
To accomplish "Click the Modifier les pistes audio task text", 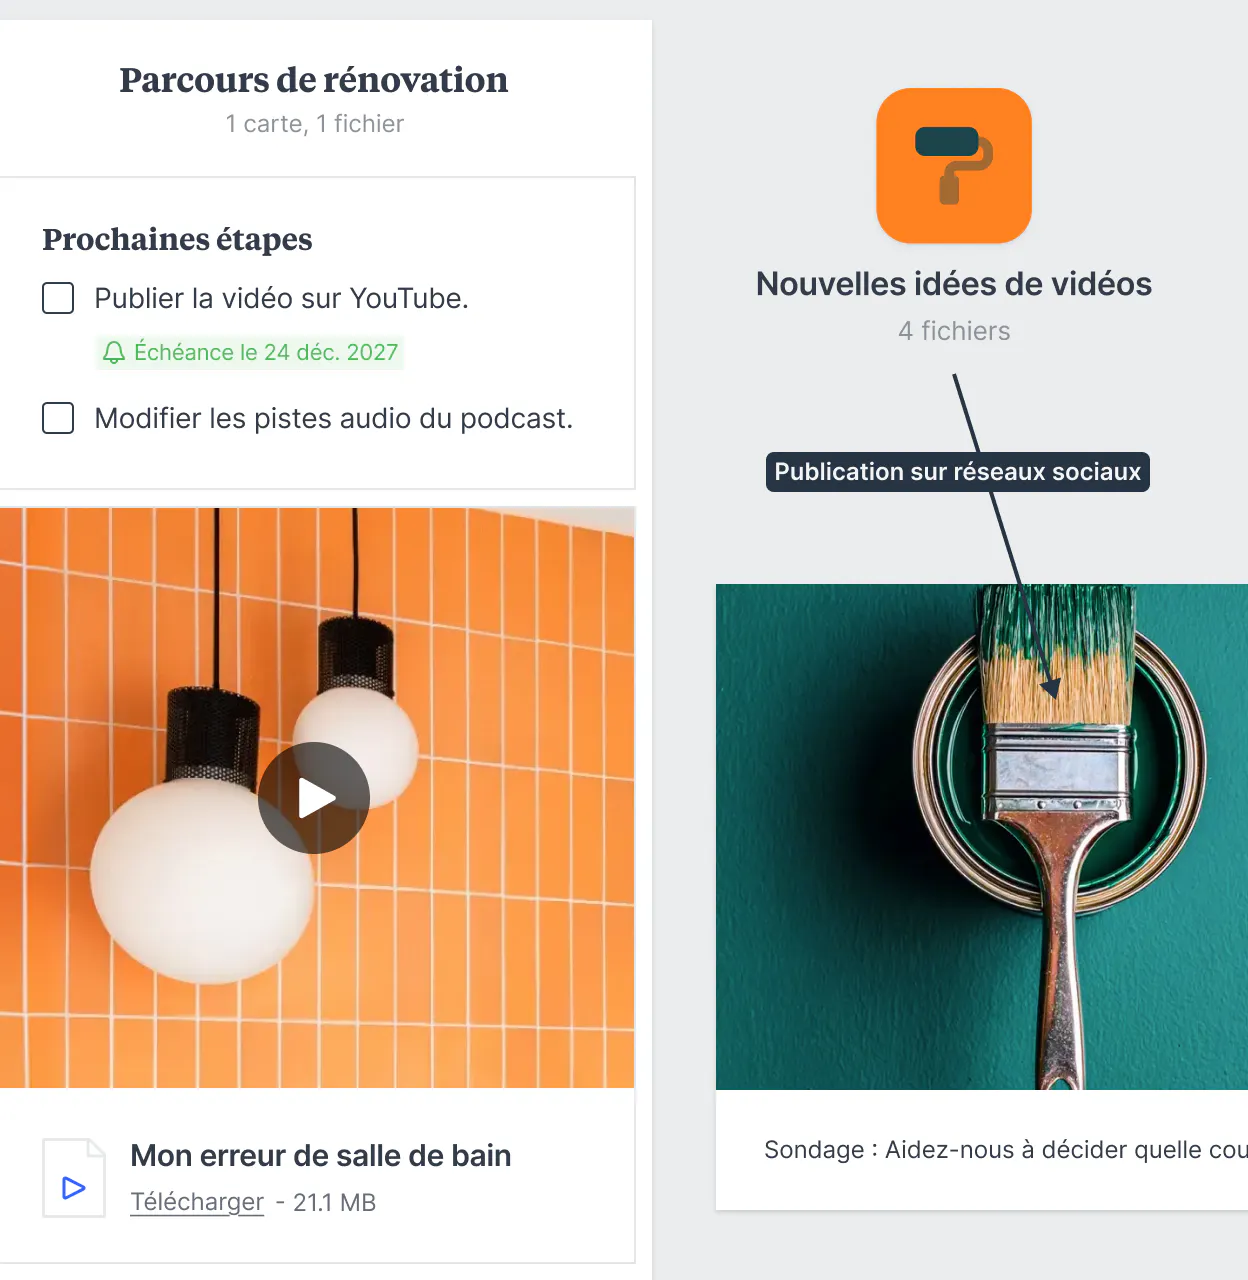I will pyautogui.click(x=334, y=418).
